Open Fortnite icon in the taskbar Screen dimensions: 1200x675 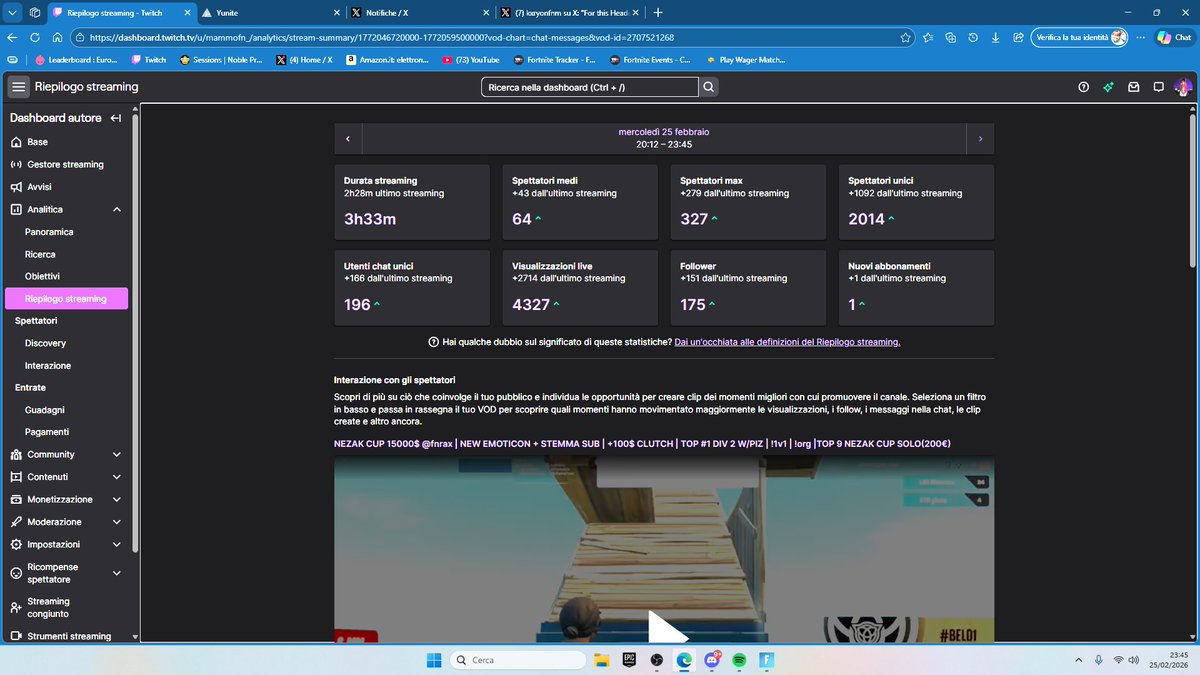coord(766,660)
